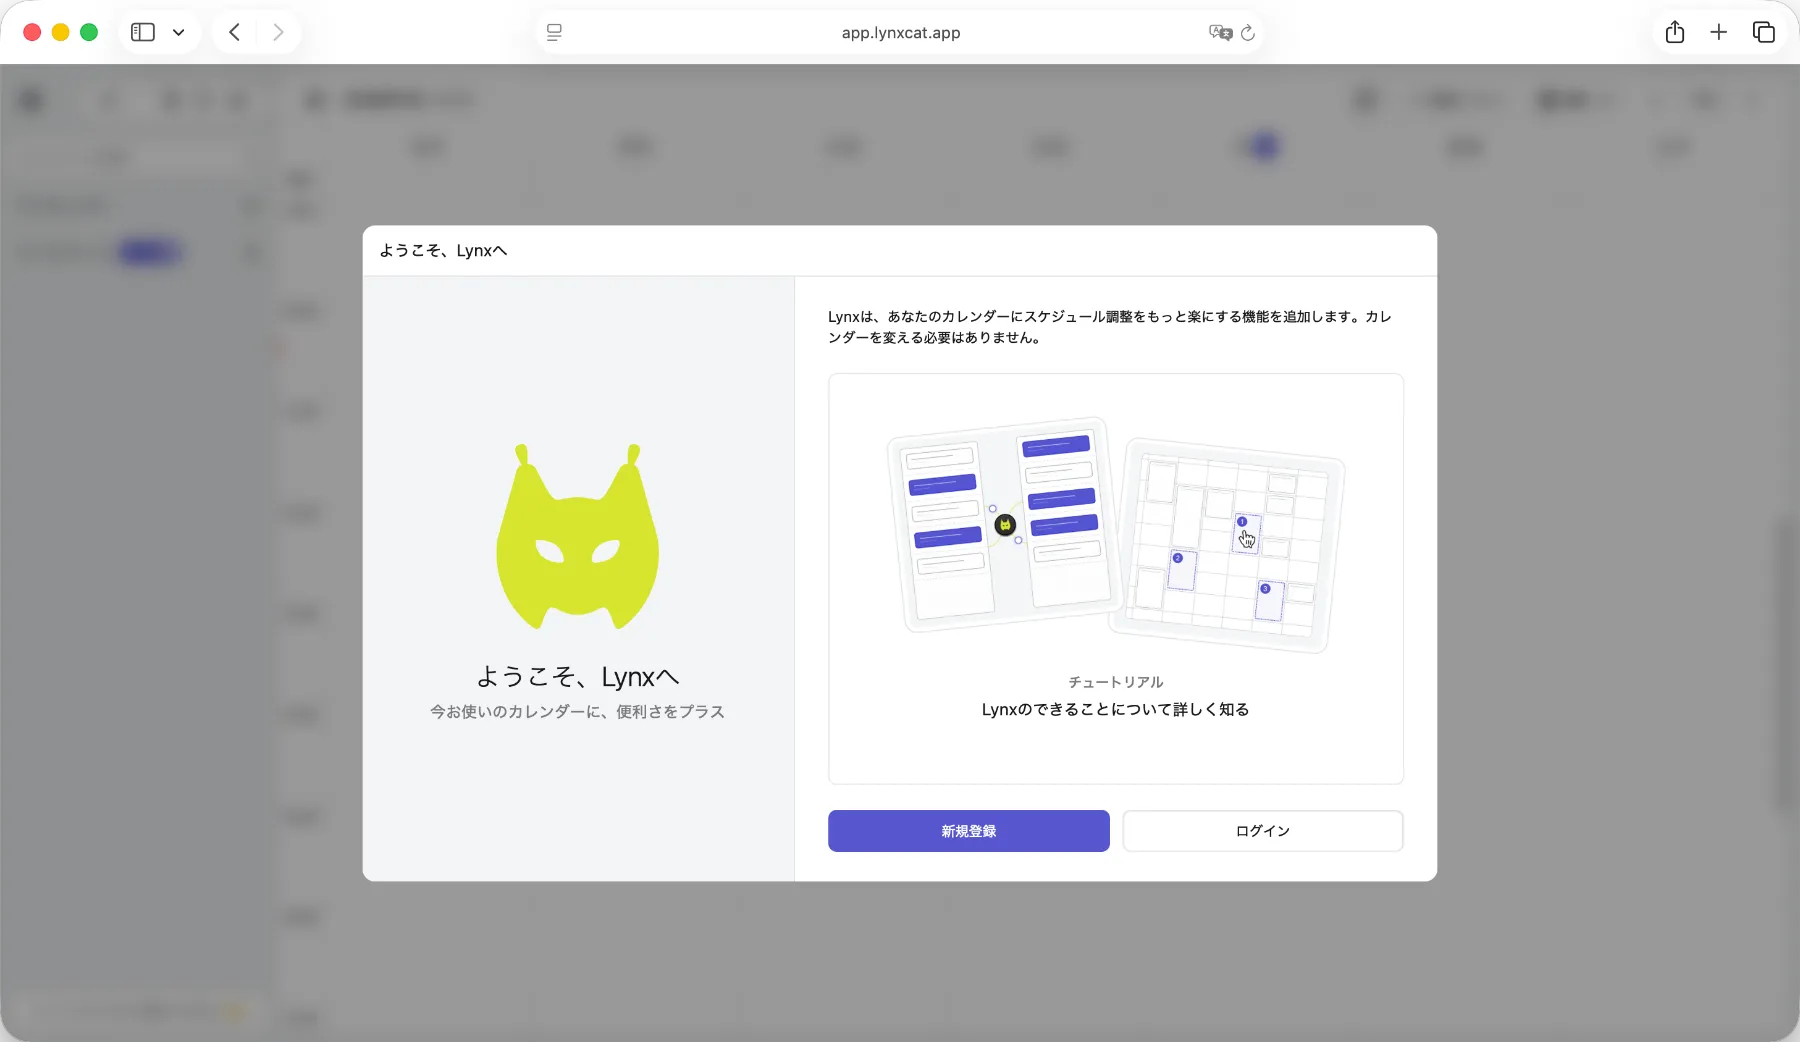Click the translate icon in the address bar
This screenshot has height=1042, width=1800.
pos(1220,32)
